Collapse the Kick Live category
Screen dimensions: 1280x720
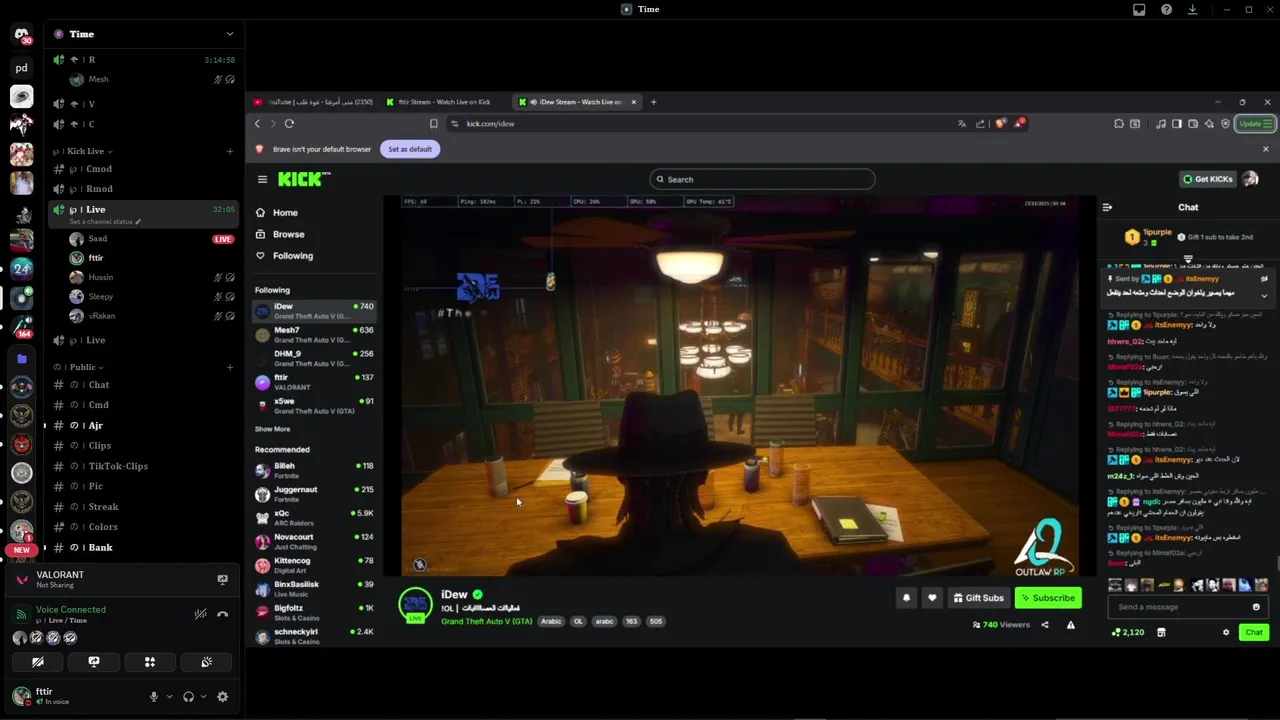(x=88, y=151)
